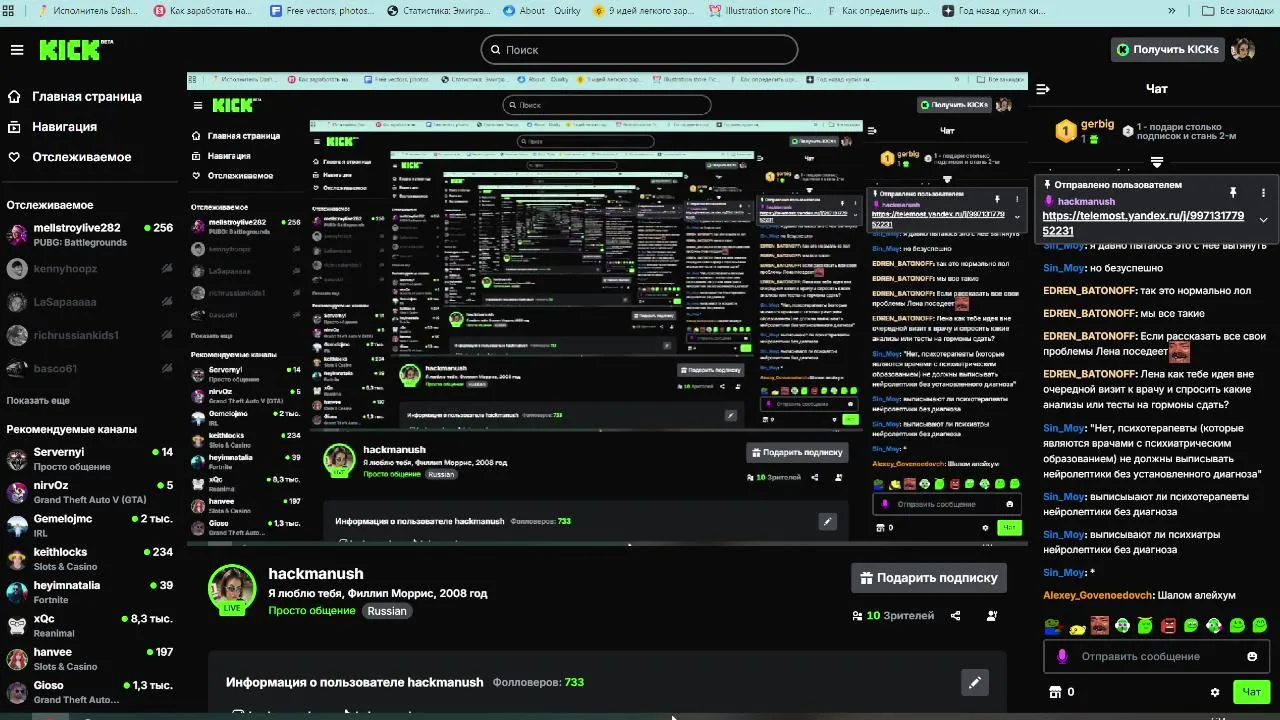
Task: Click the Отправить сообщение chat input
Action: click(1156, 656)
